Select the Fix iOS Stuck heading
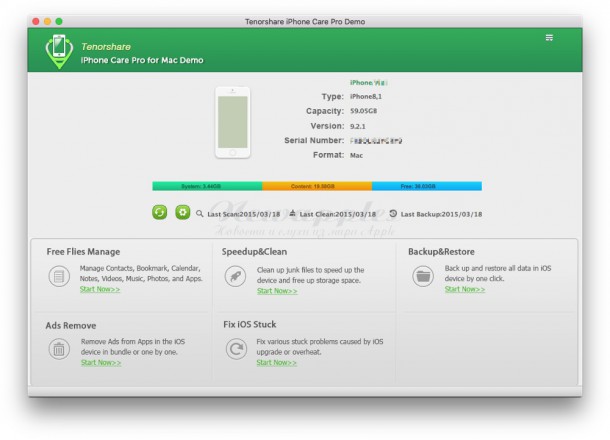 point(250,324)
